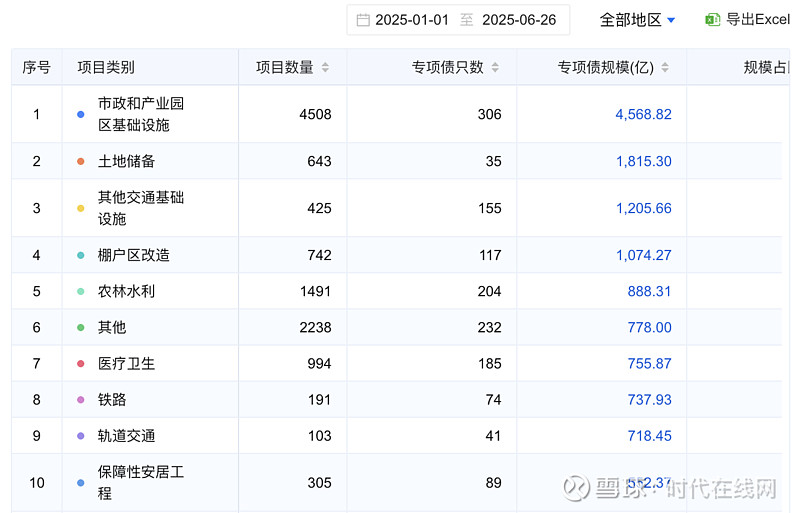Viewport: 800px width, 513px height.
Task: Click teal dot beside 棚户区改造
Action: coord(81,255)
